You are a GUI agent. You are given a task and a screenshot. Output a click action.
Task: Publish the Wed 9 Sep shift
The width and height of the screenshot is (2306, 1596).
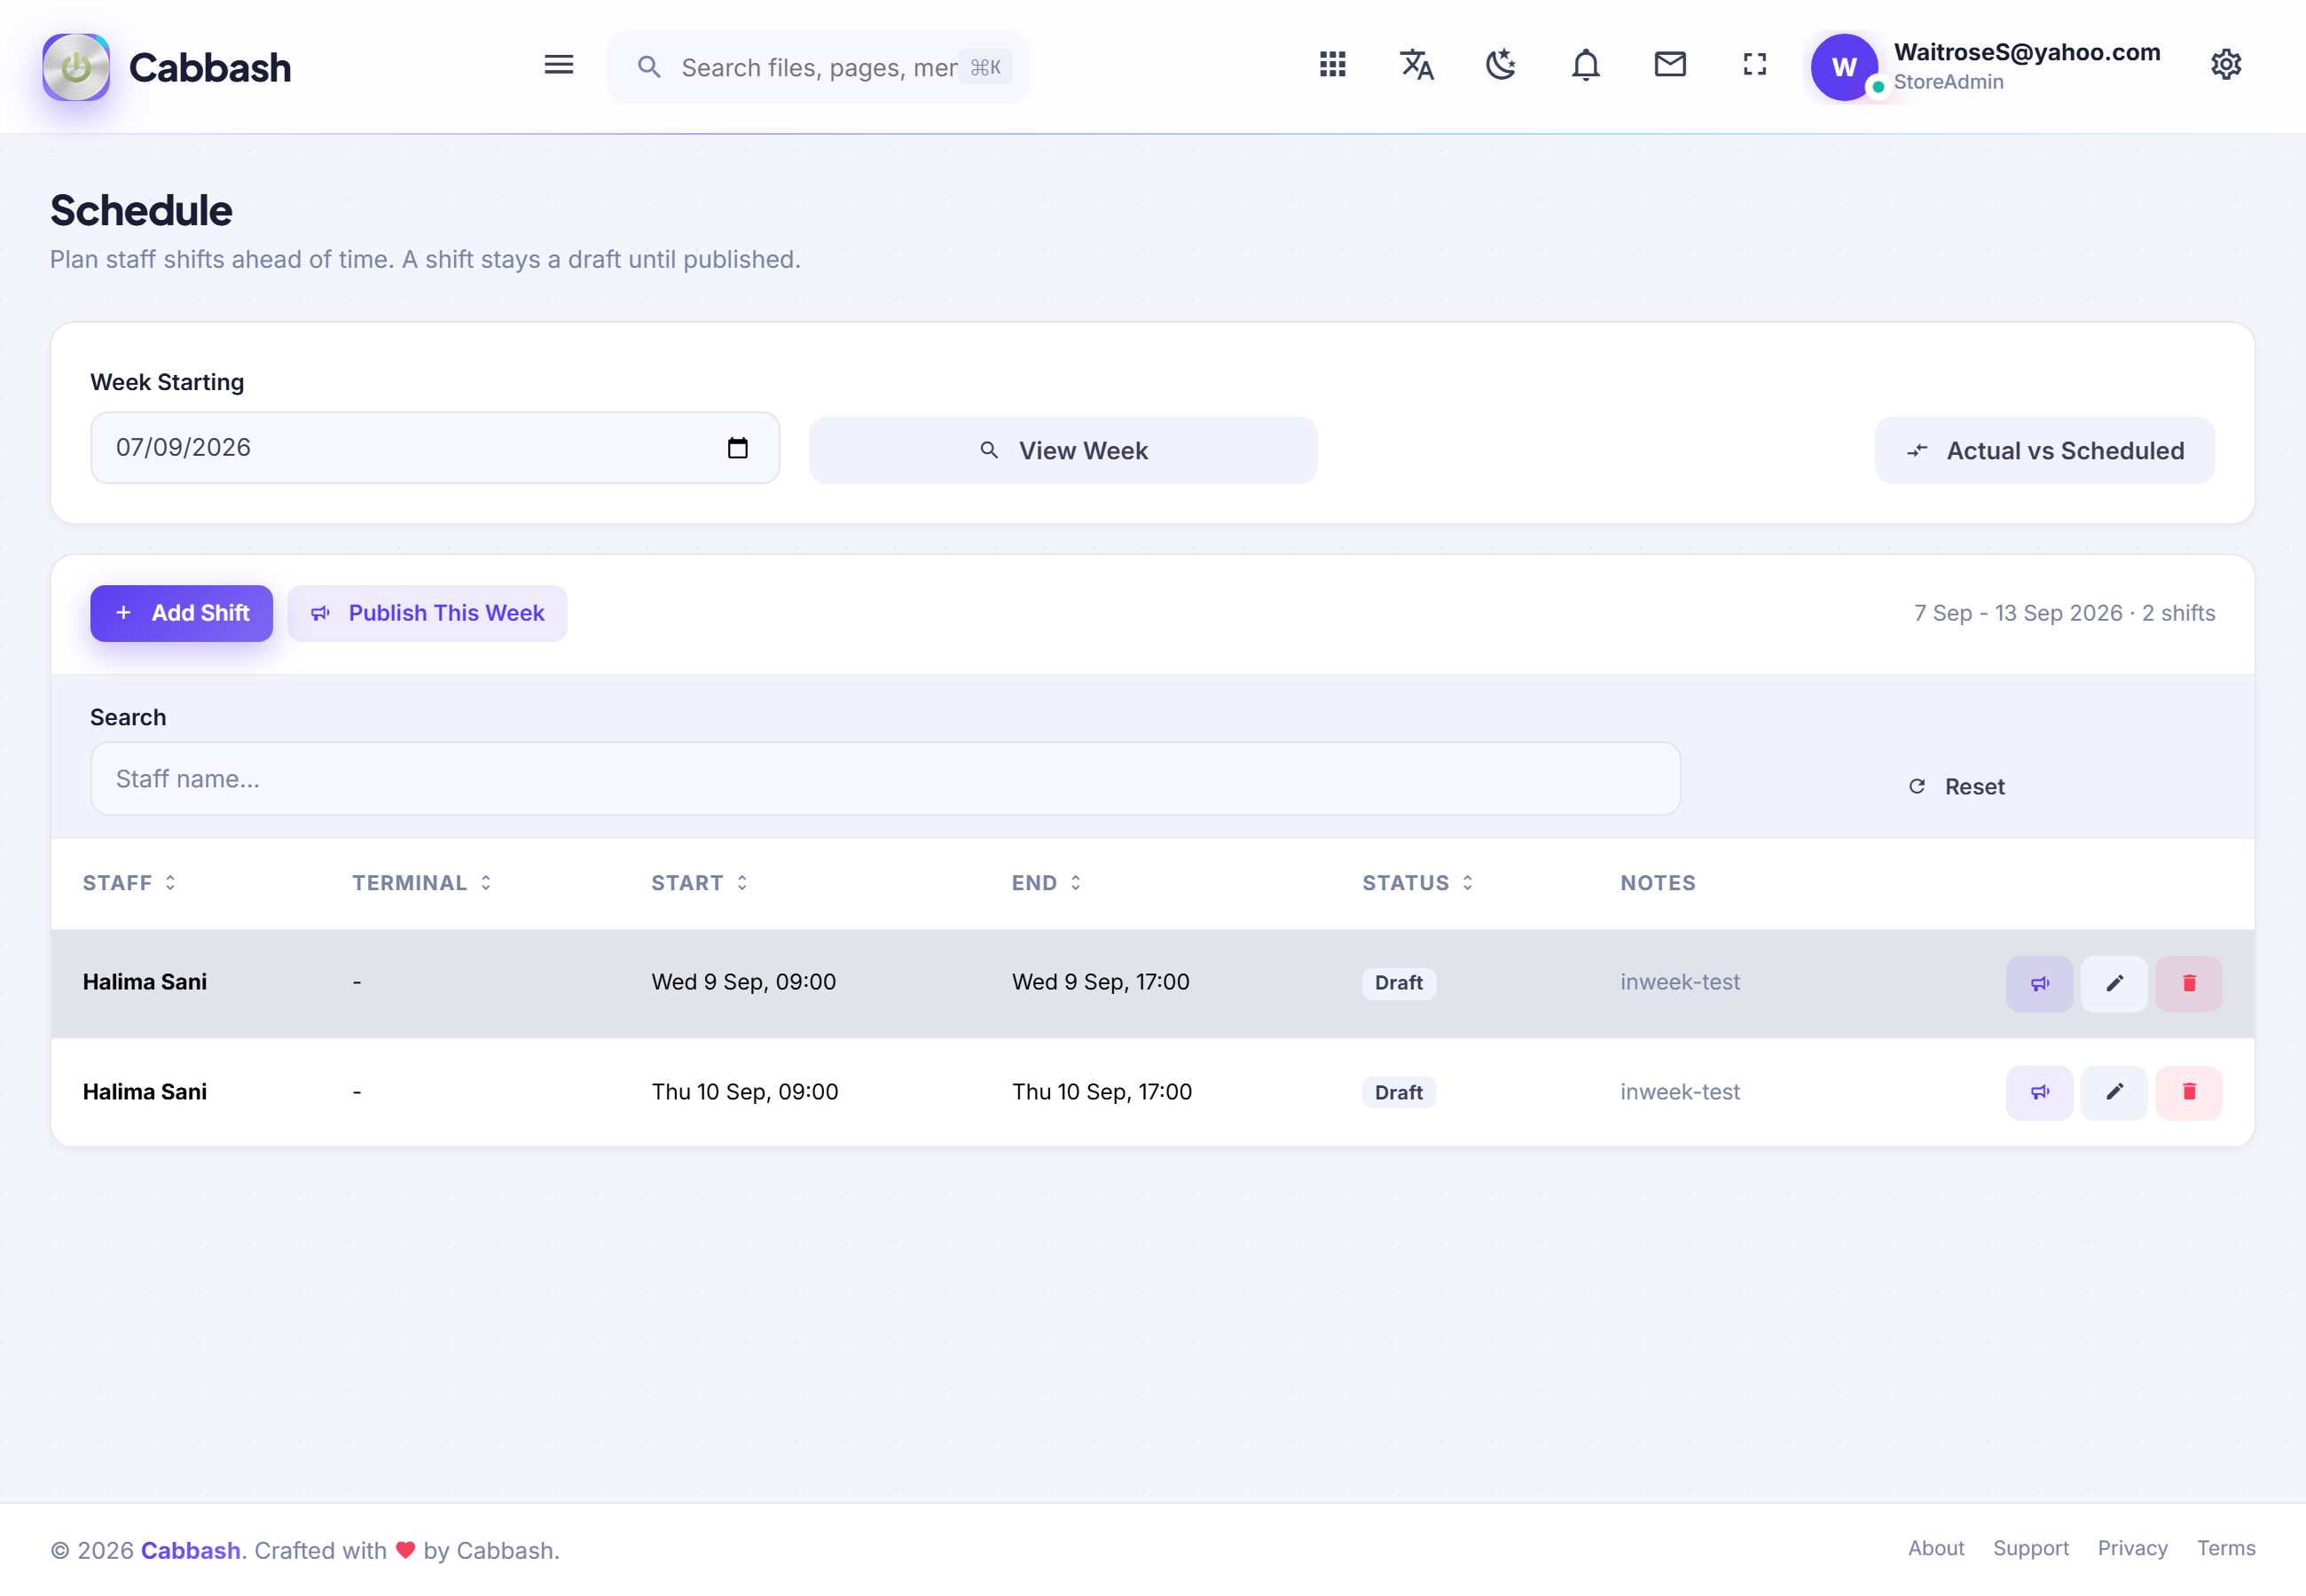click(2039, 983)
